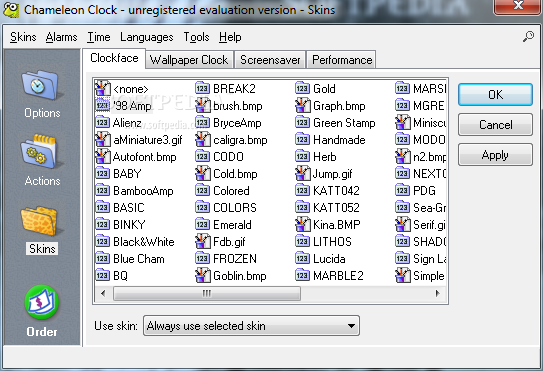Click the icon beside Autofont.bmp
543x371 pixels.
[103, 157]
